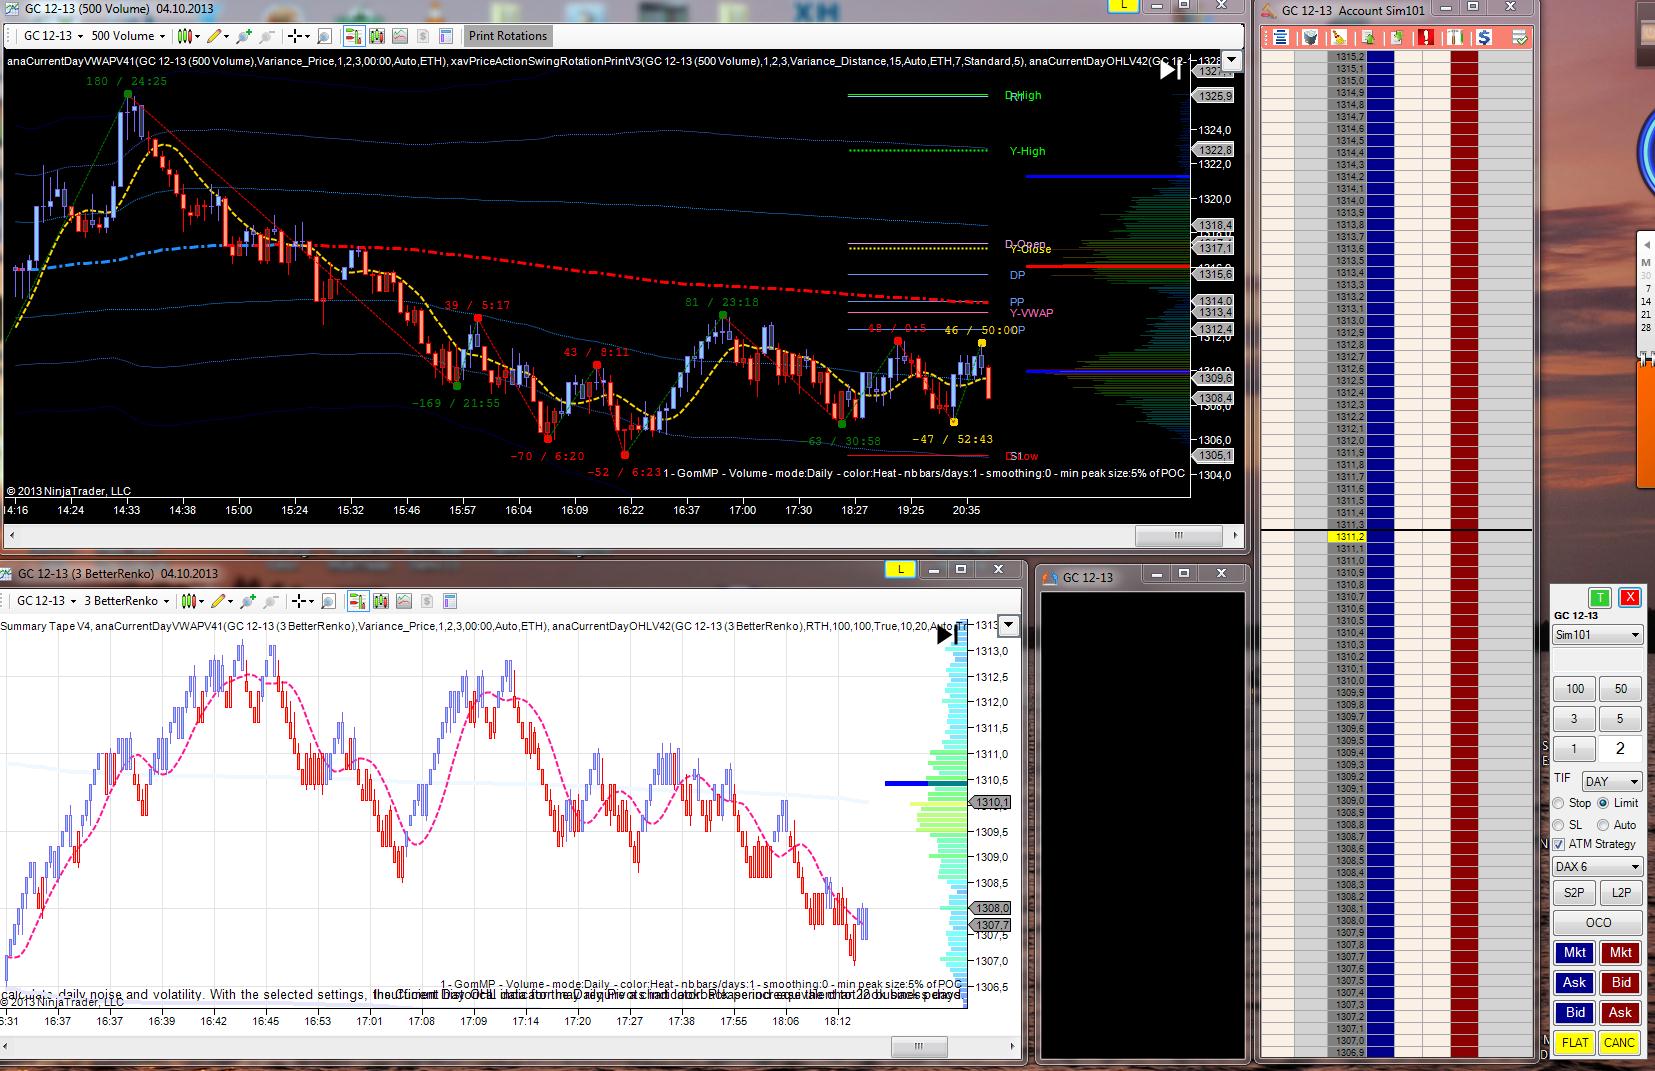This screenshot has height=1071, width=1655.
Task: Click the document with up arrow in SuperDOM
Action: pos(1368,37)
